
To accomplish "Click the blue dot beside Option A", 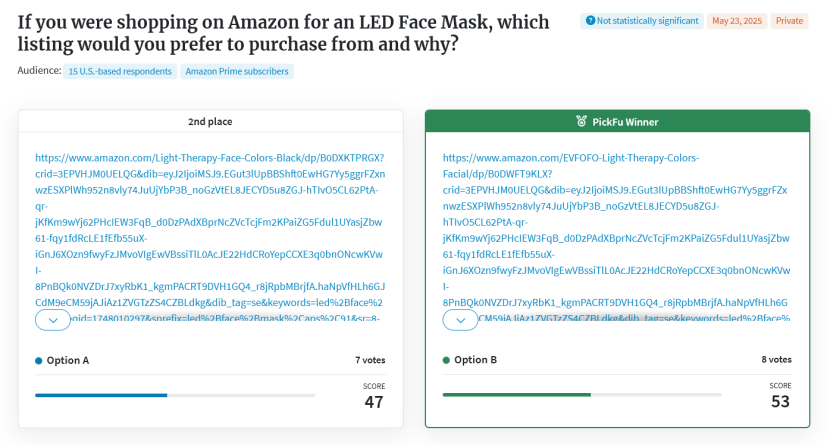I will click(x=39, y=360).
